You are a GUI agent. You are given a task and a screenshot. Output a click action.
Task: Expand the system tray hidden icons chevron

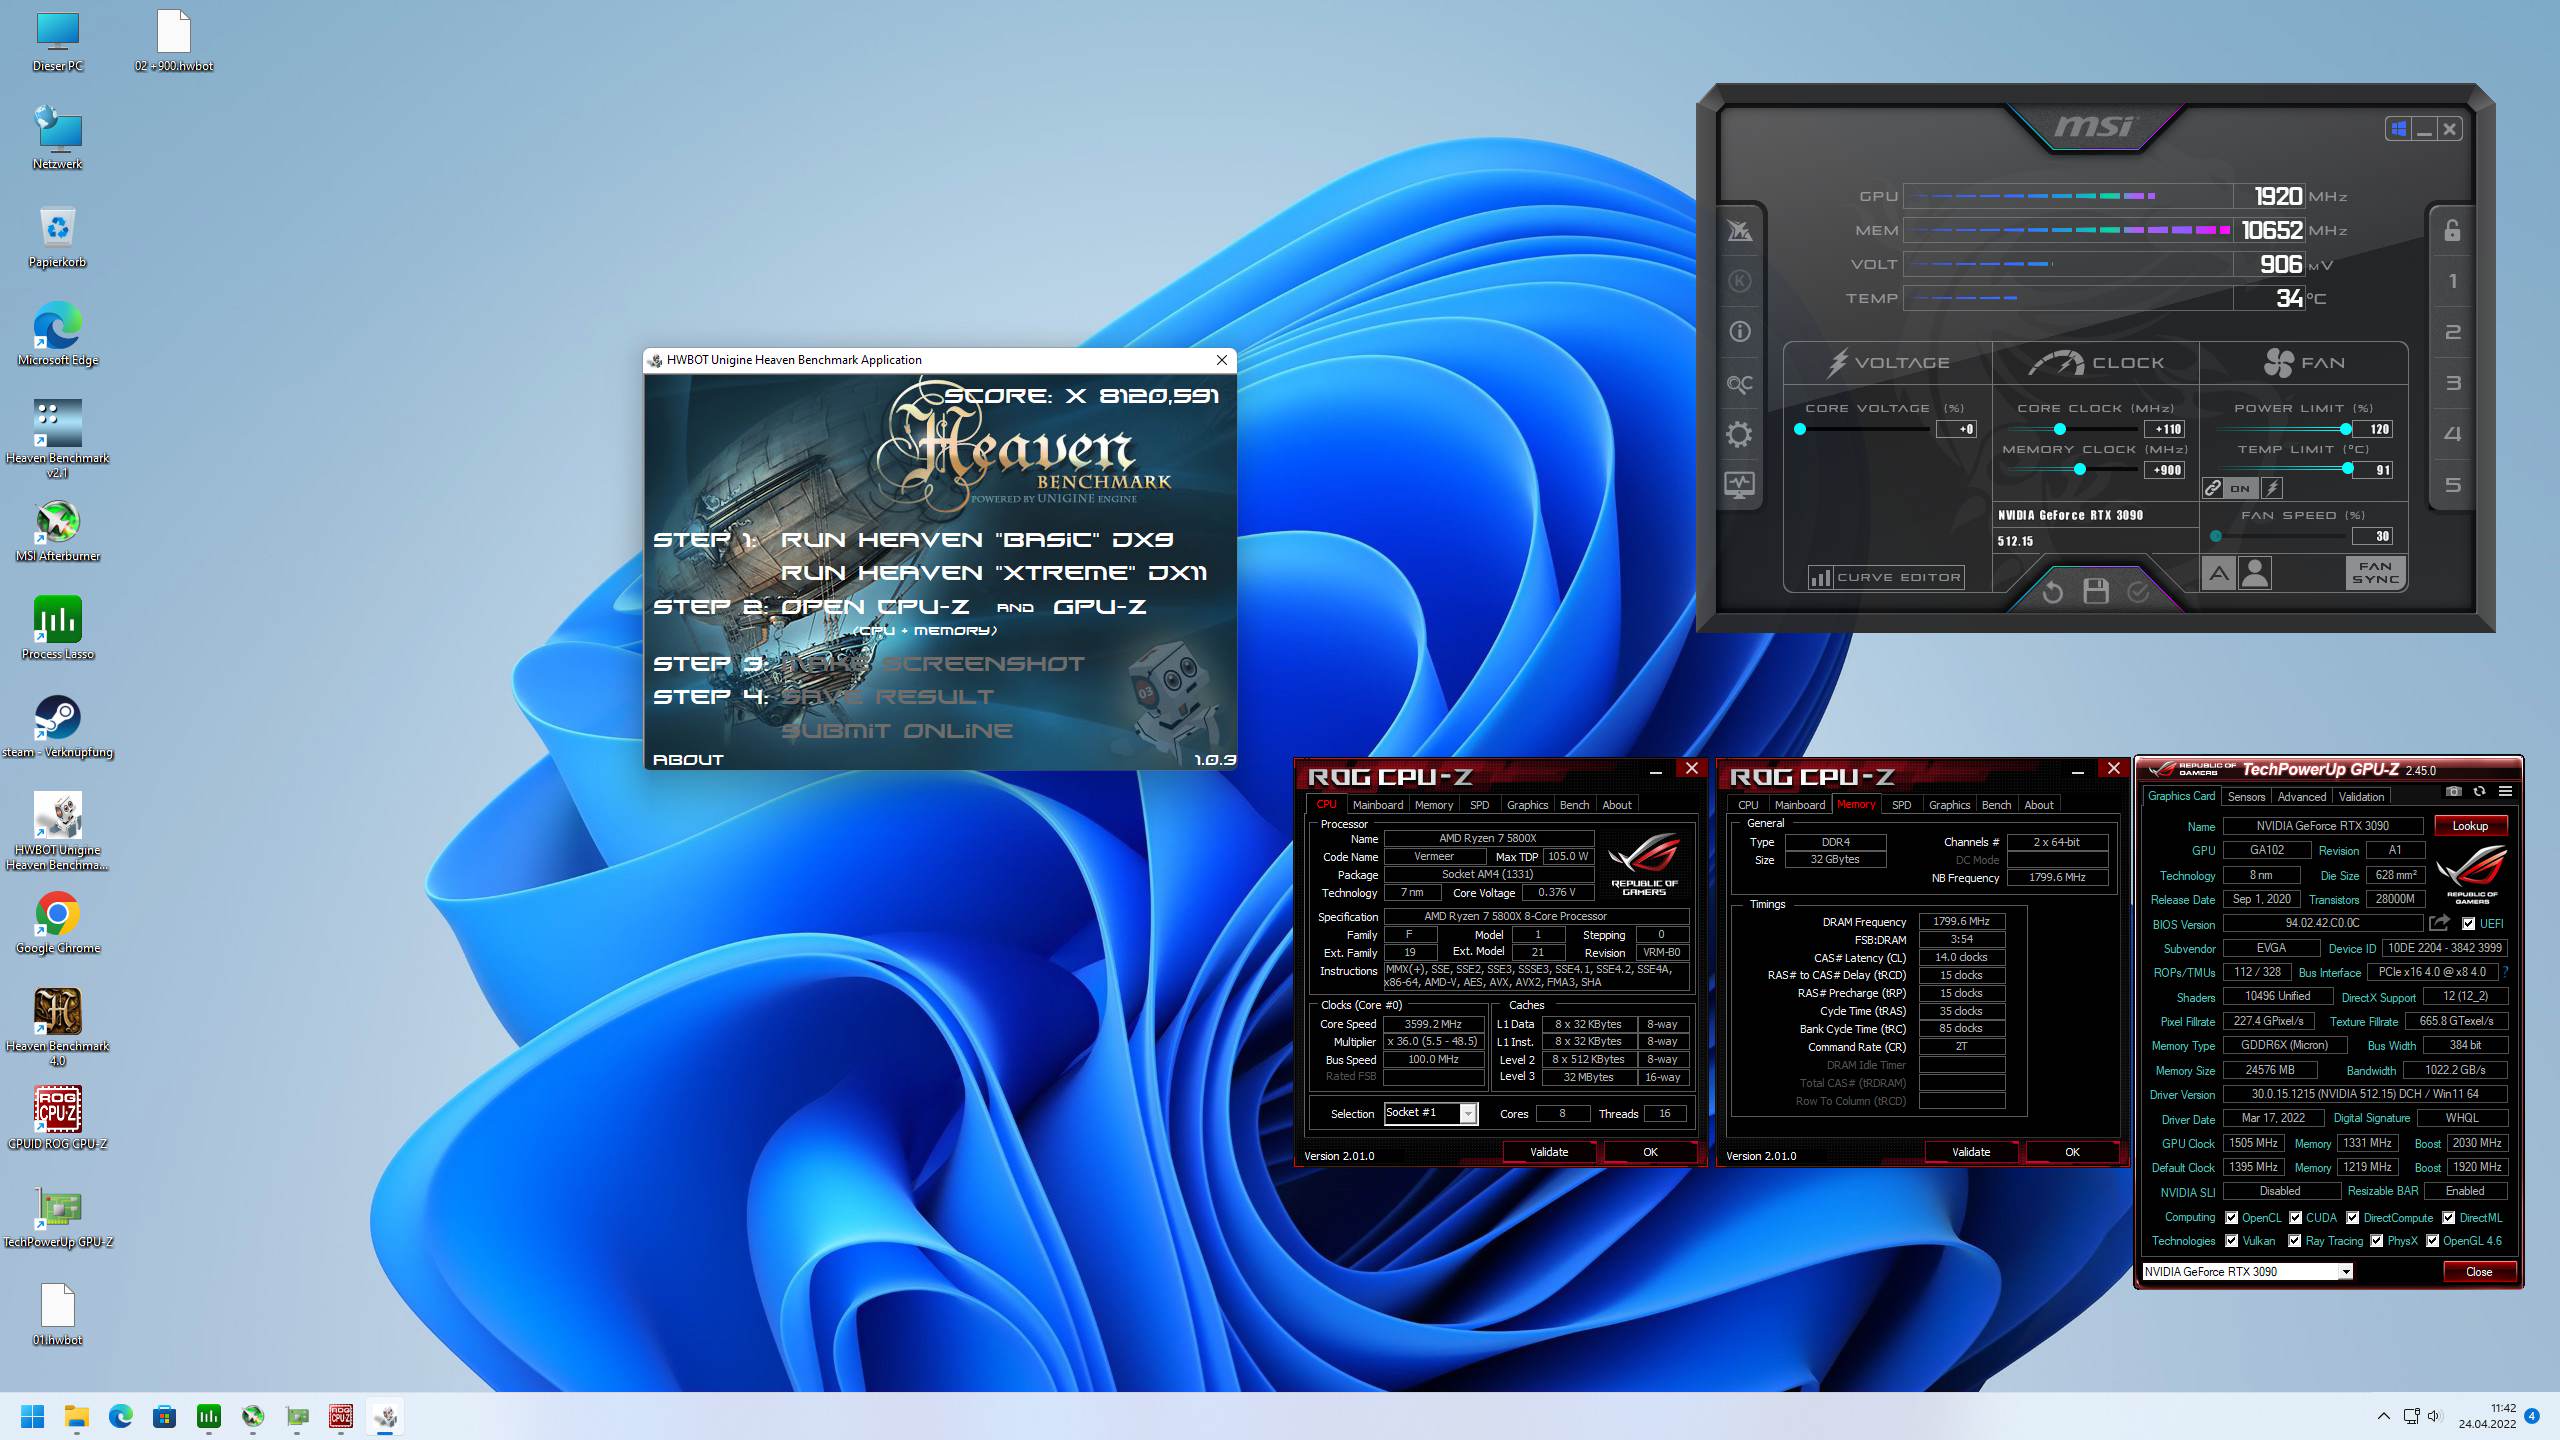click(x=2384, y=1416)
